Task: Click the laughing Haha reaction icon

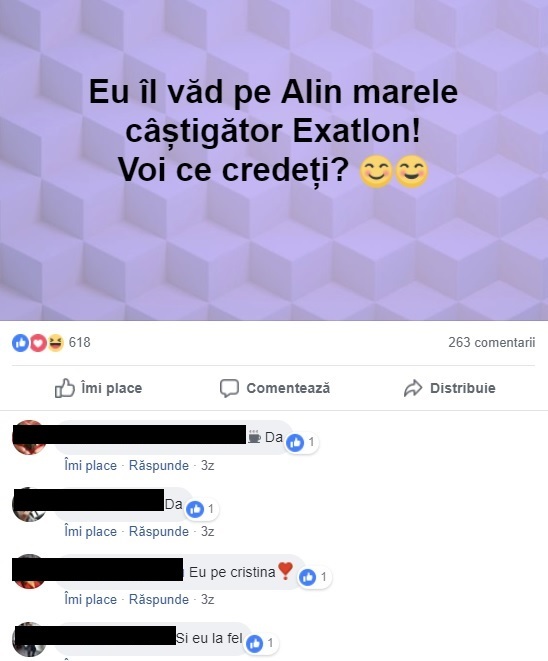Action: point(55,343)
